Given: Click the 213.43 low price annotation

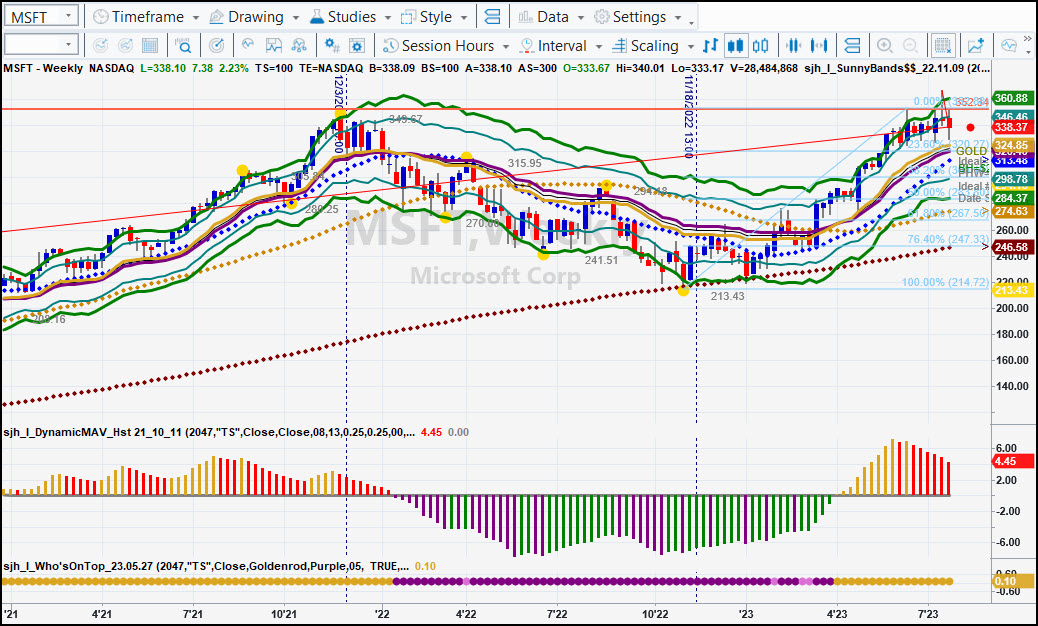Looking at the screenshot, I should pyautogui.click(x=727, y=296).
